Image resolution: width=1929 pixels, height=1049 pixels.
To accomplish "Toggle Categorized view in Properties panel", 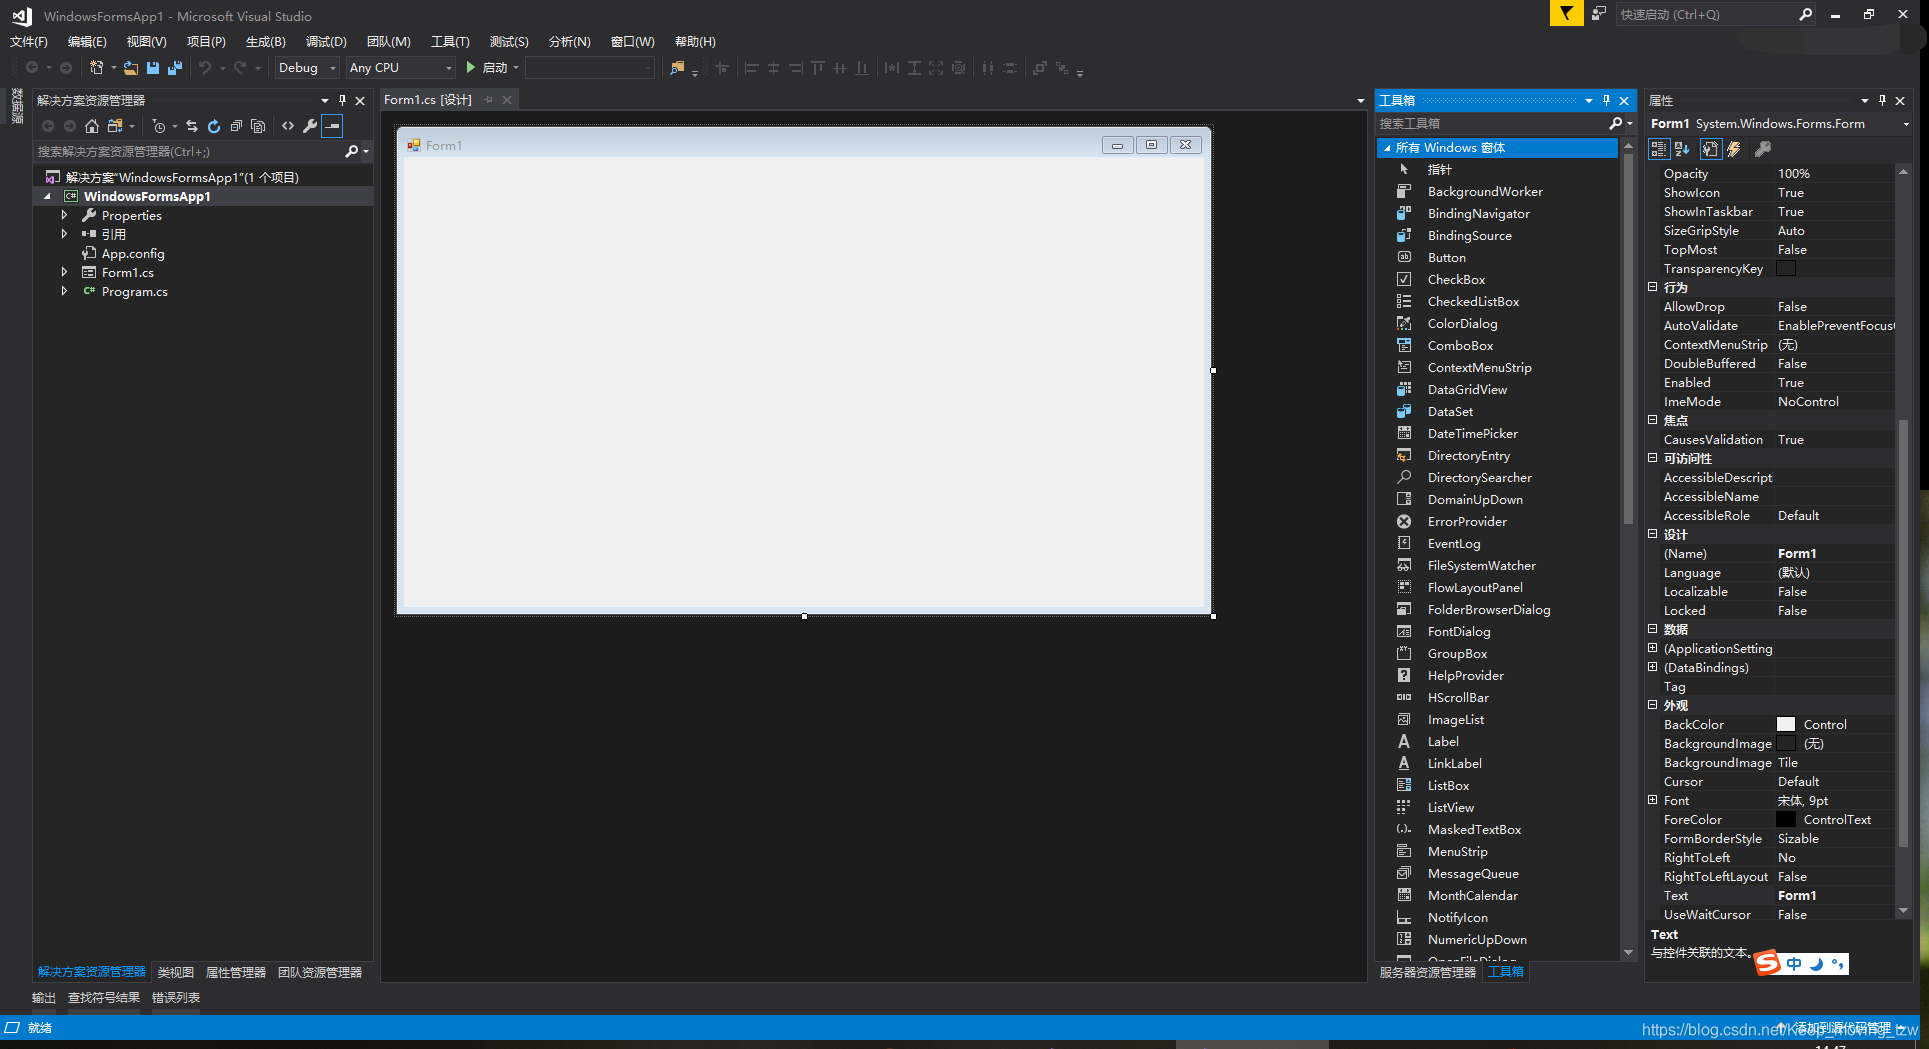I will click(1659, 149).
